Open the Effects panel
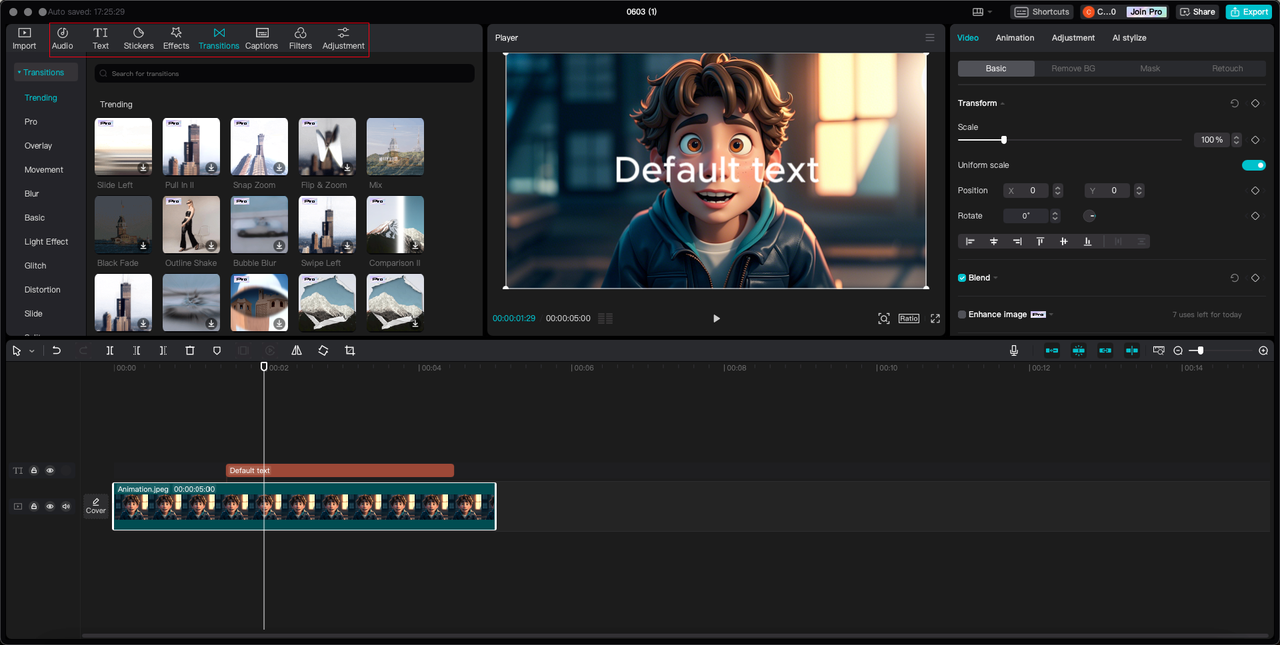 point(176,39)
